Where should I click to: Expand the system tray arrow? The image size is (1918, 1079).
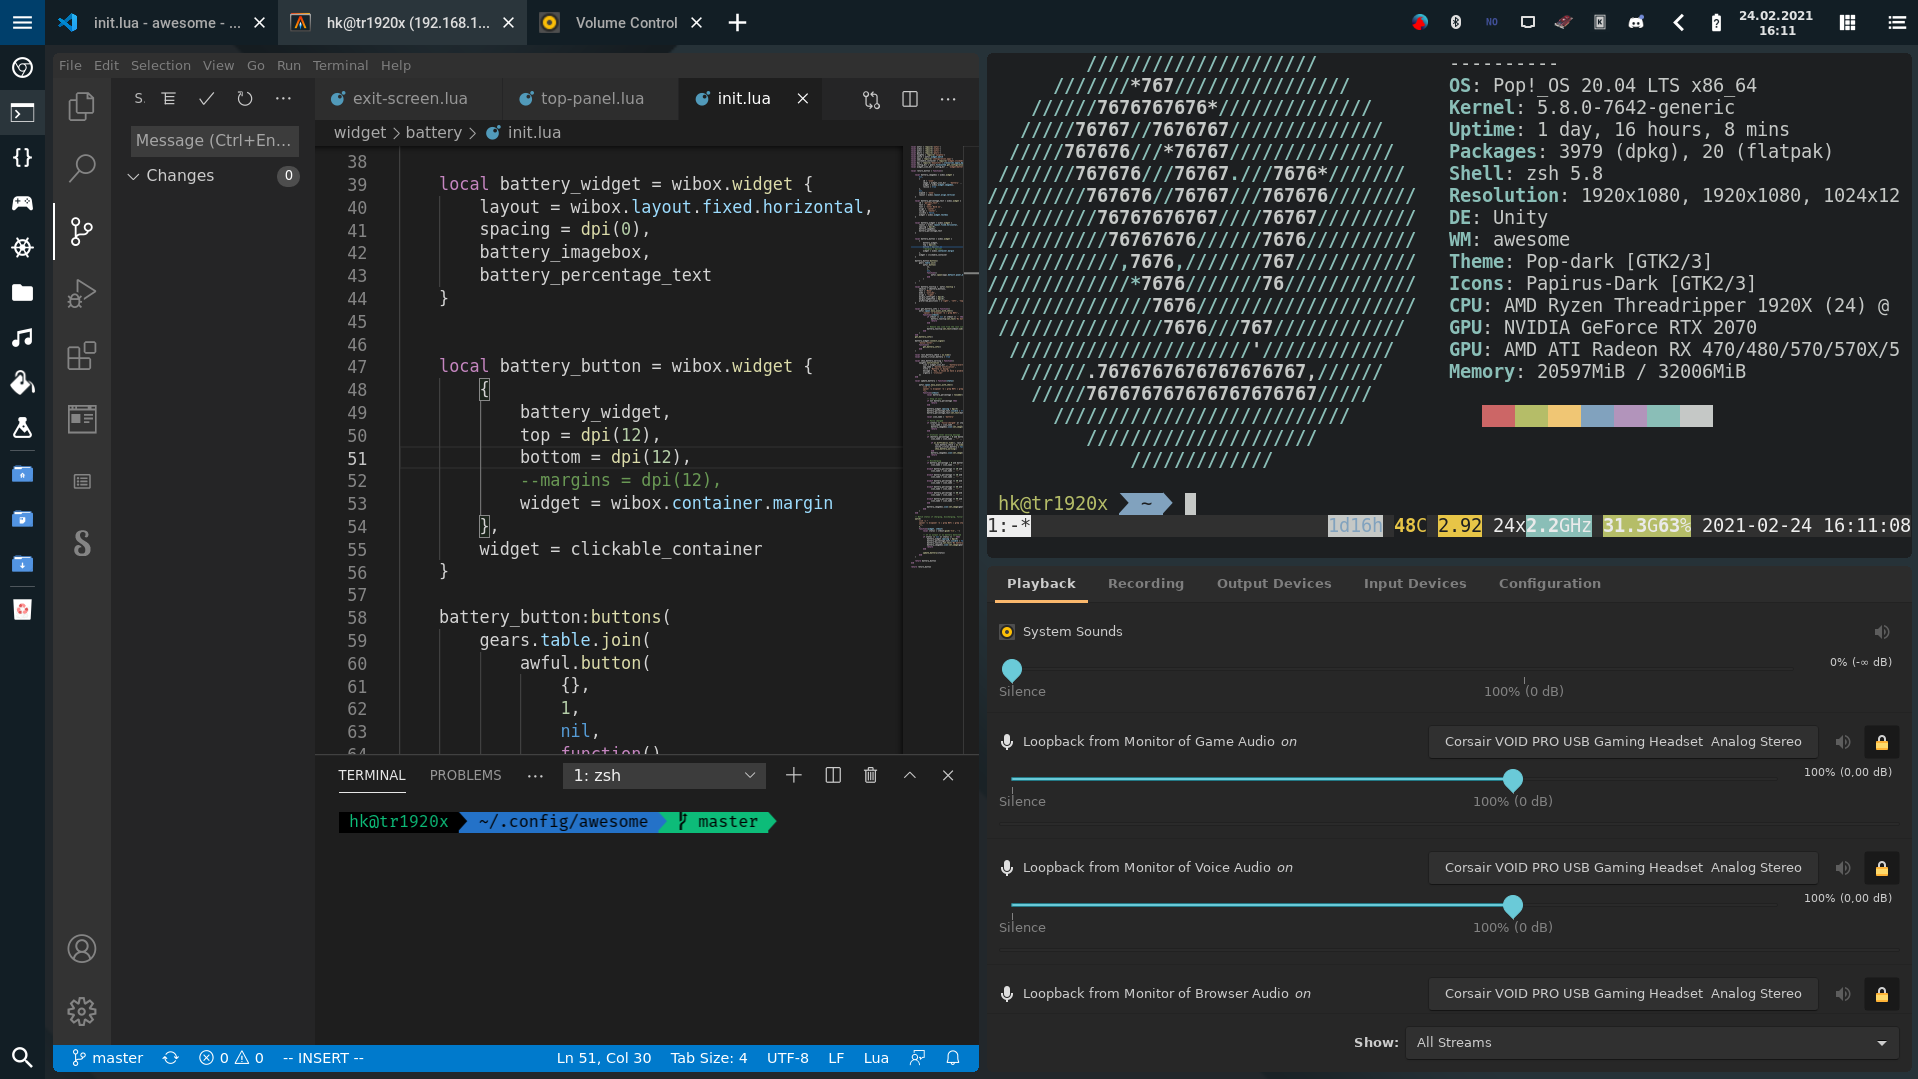coord(1678,22)
